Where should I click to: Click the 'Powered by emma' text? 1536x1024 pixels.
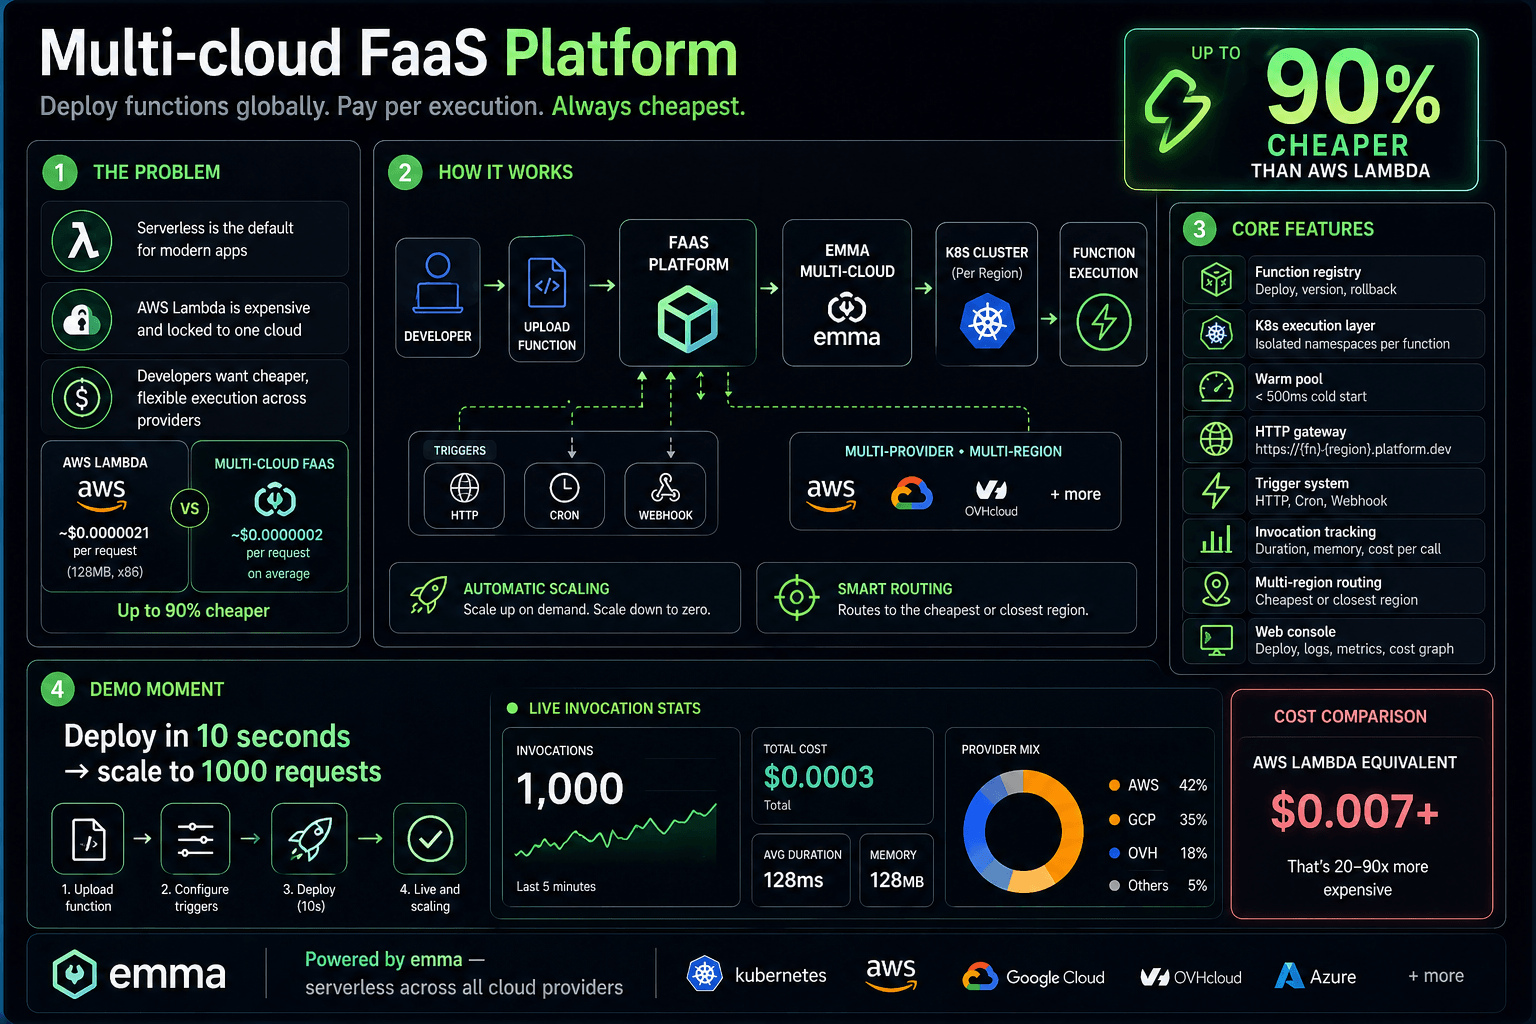(x=383, y=960)
